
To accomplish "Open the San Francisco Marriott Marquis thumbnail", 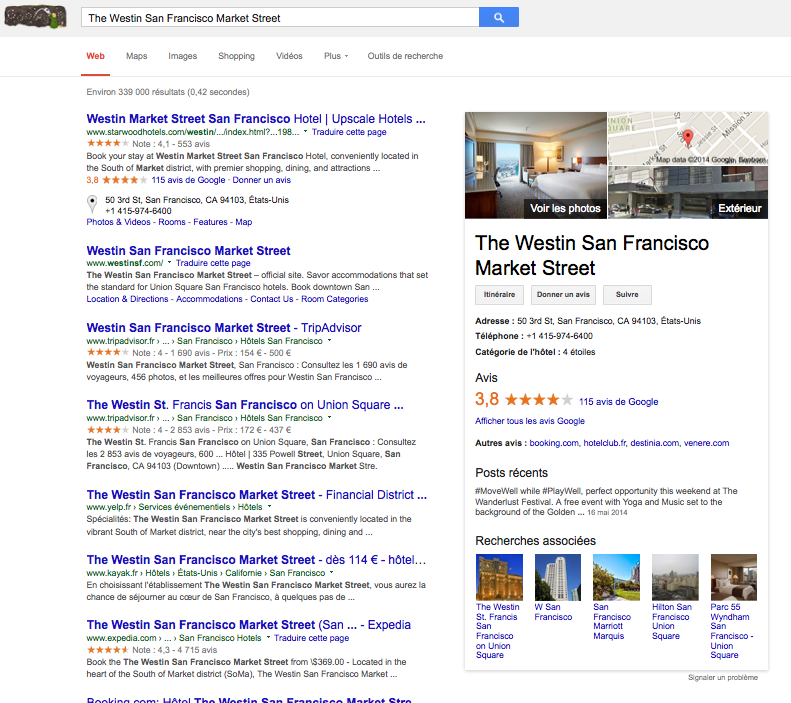I will tap(616, 577).
